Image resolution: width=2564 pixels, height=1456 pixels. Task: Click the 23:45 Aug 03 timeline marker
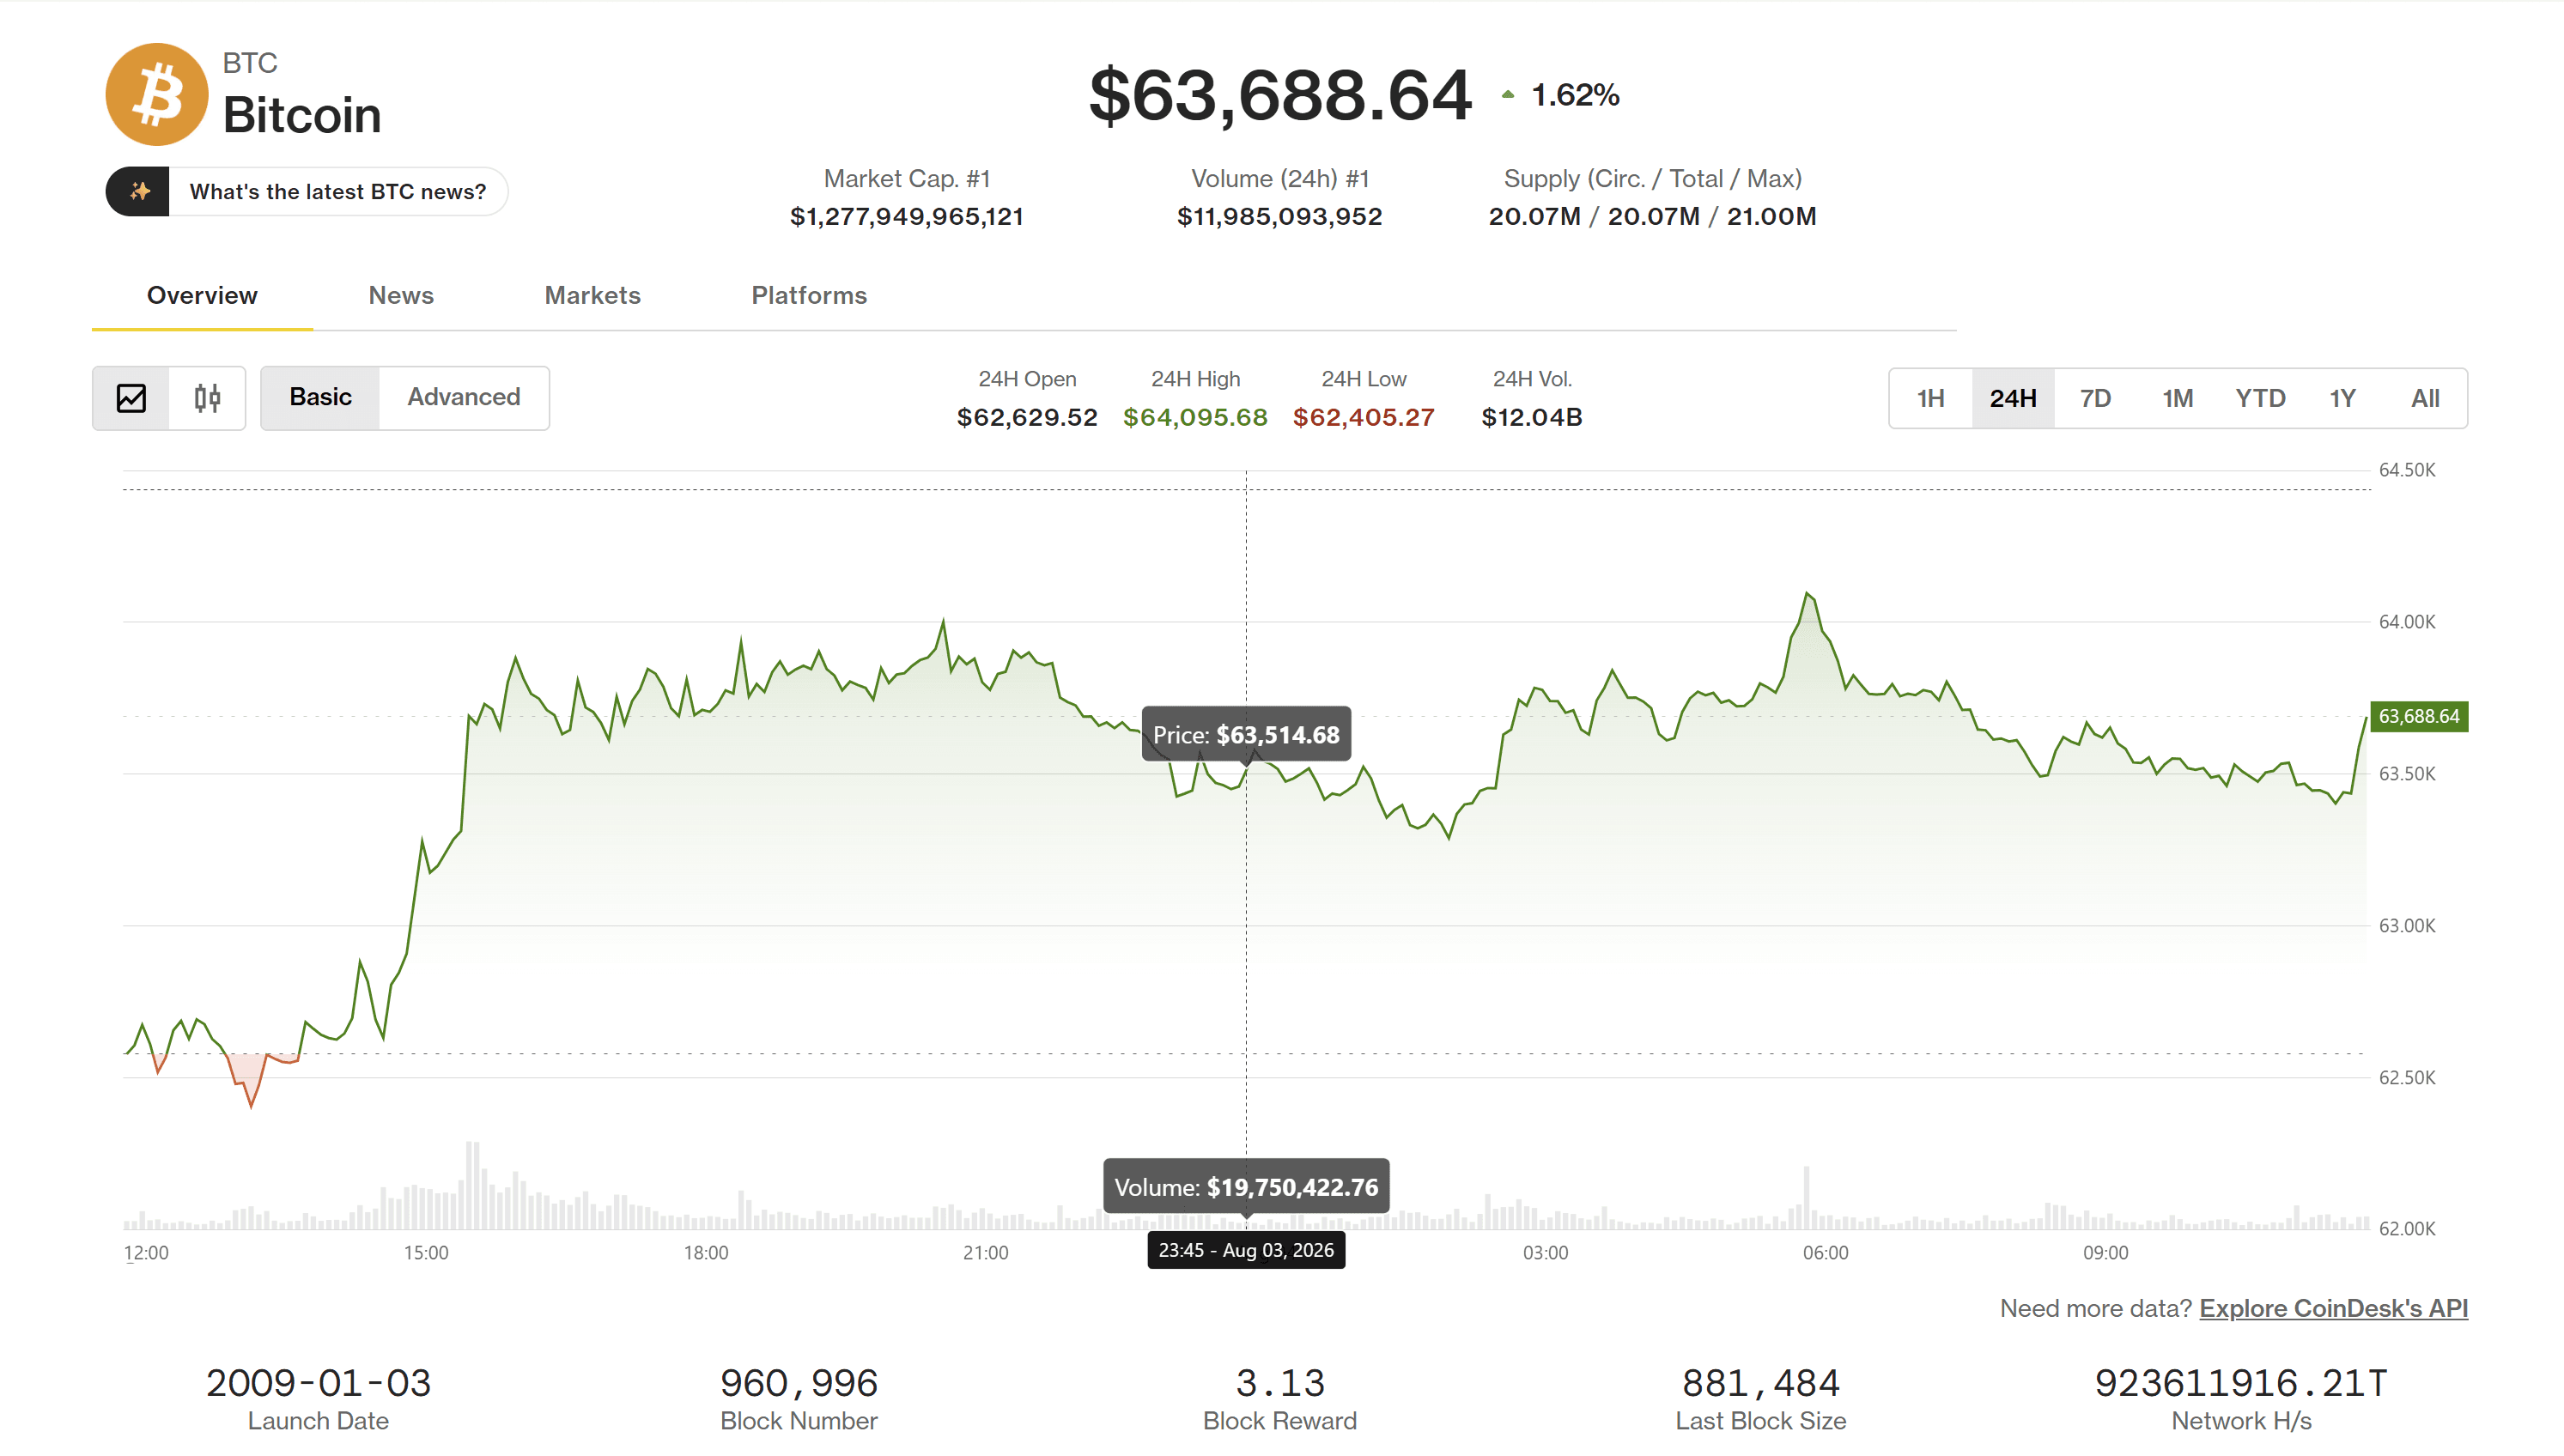(1246, 1250)
